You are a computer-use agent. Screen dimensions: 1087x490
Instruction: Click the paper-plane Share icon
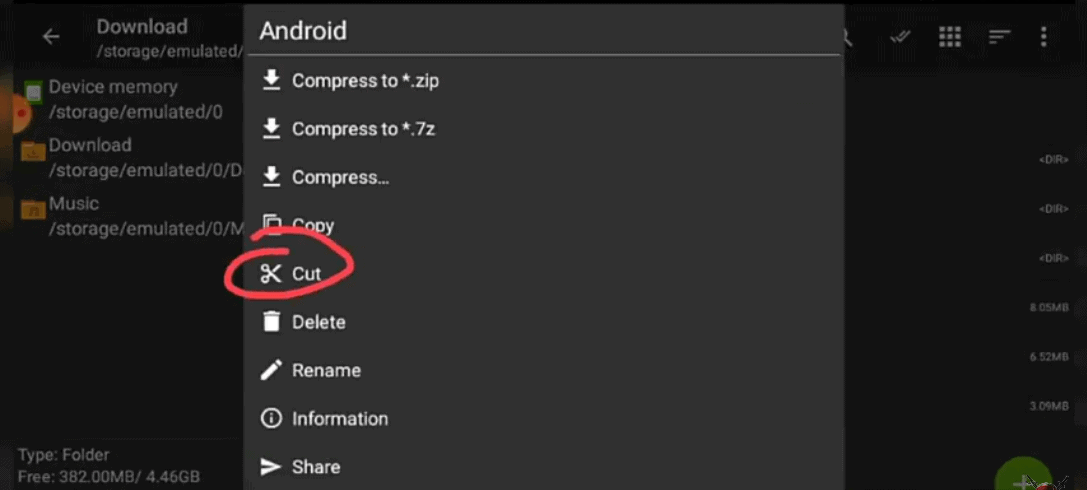tap(270, 467)
